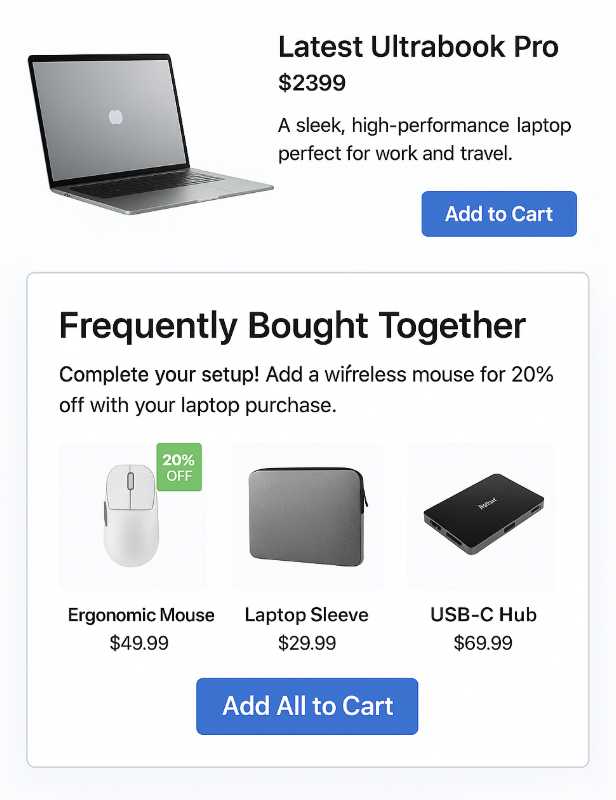
Task: Click the laptop description text
Action: [424, 140]
